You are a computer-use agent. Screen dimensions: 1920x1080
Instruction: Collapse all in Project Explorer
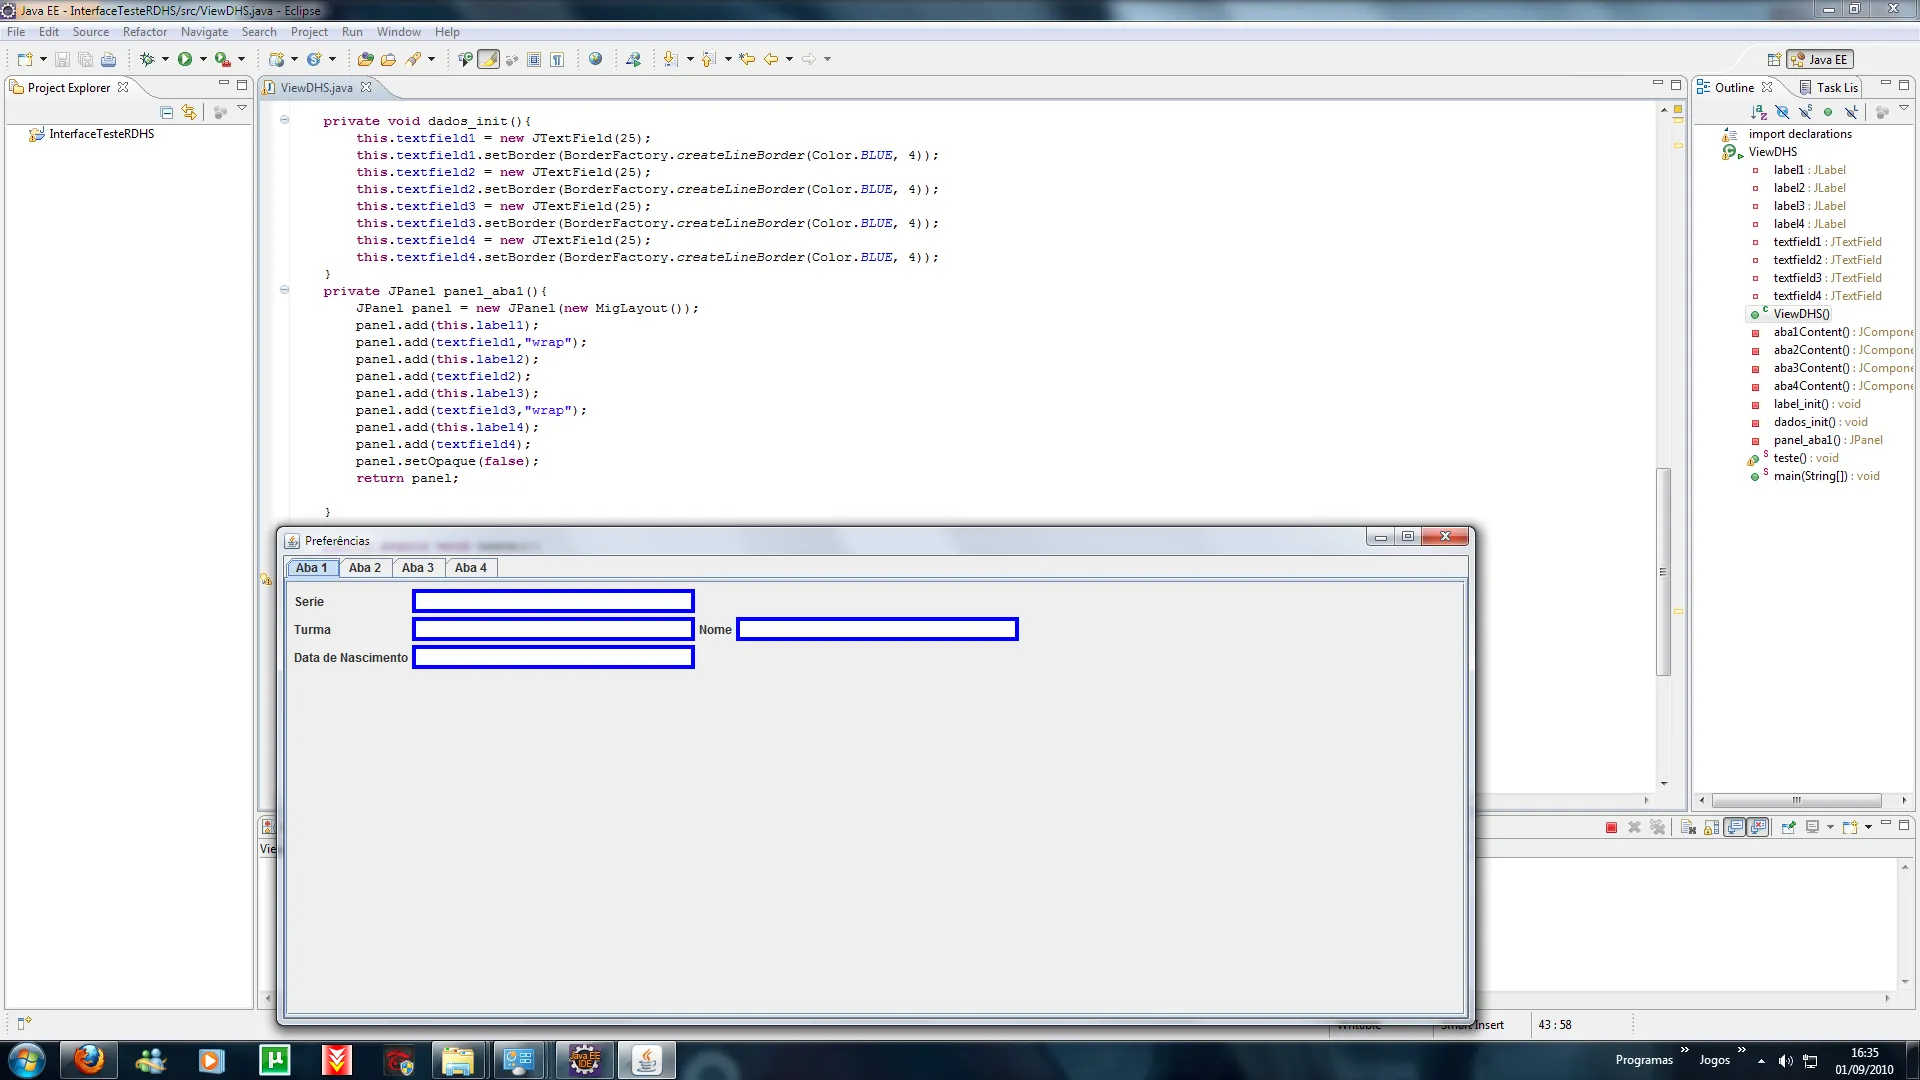click(x=167, y=112)
